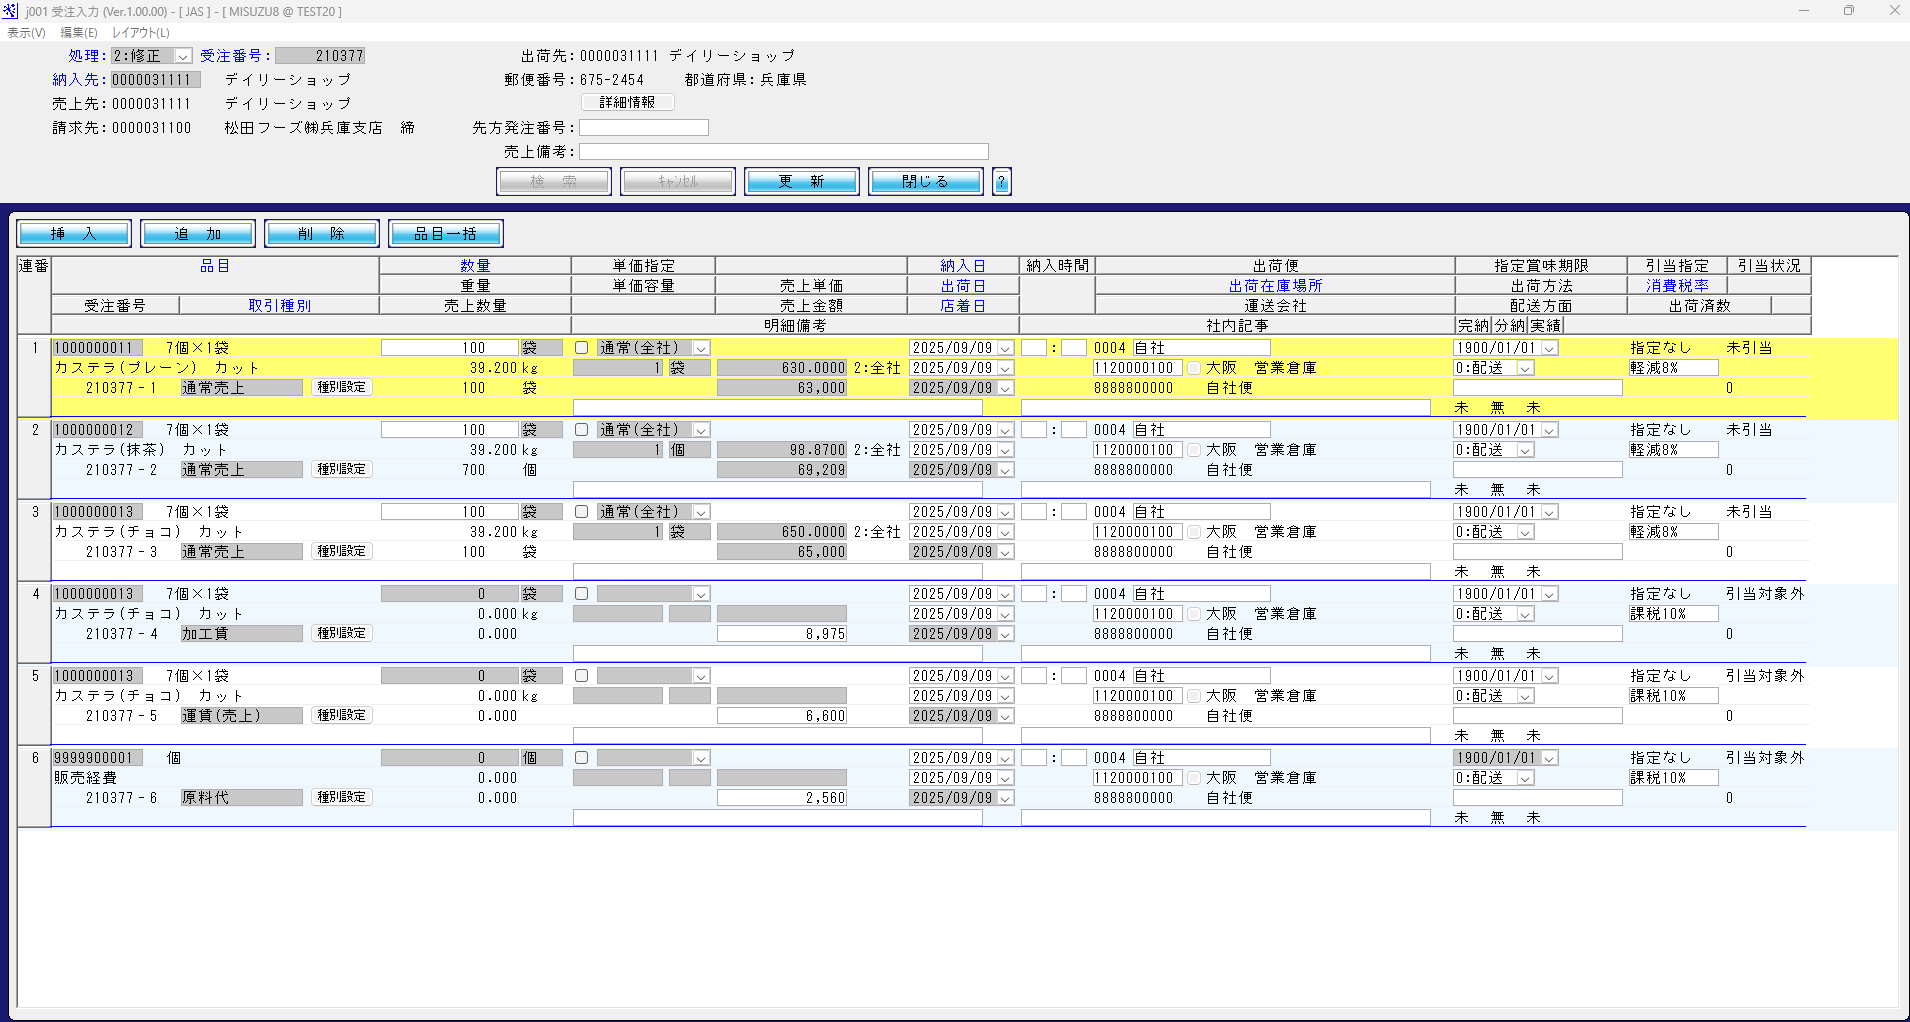Click the 削除 row button
This screenshot has height=1022, width=1910.
(322, 234)
